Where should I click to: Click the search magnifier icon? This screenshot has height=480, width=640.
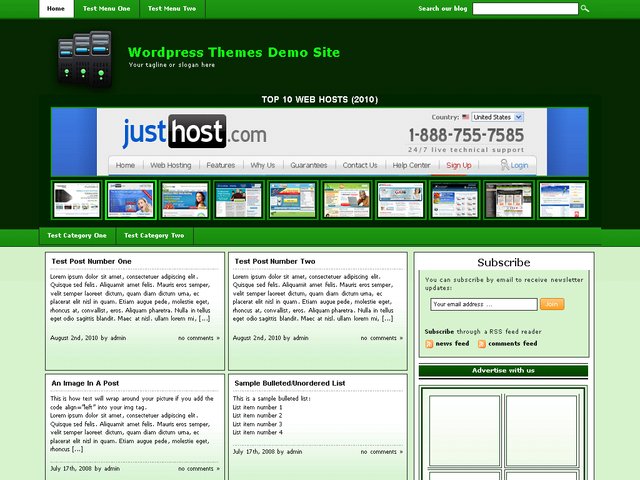[584, 9]
